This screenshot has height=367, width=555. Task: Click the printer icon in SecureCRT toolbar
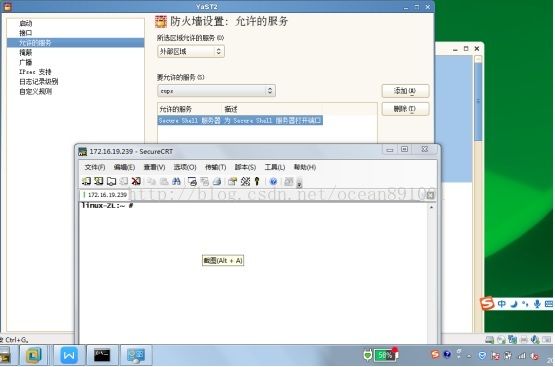pos(217,182)
